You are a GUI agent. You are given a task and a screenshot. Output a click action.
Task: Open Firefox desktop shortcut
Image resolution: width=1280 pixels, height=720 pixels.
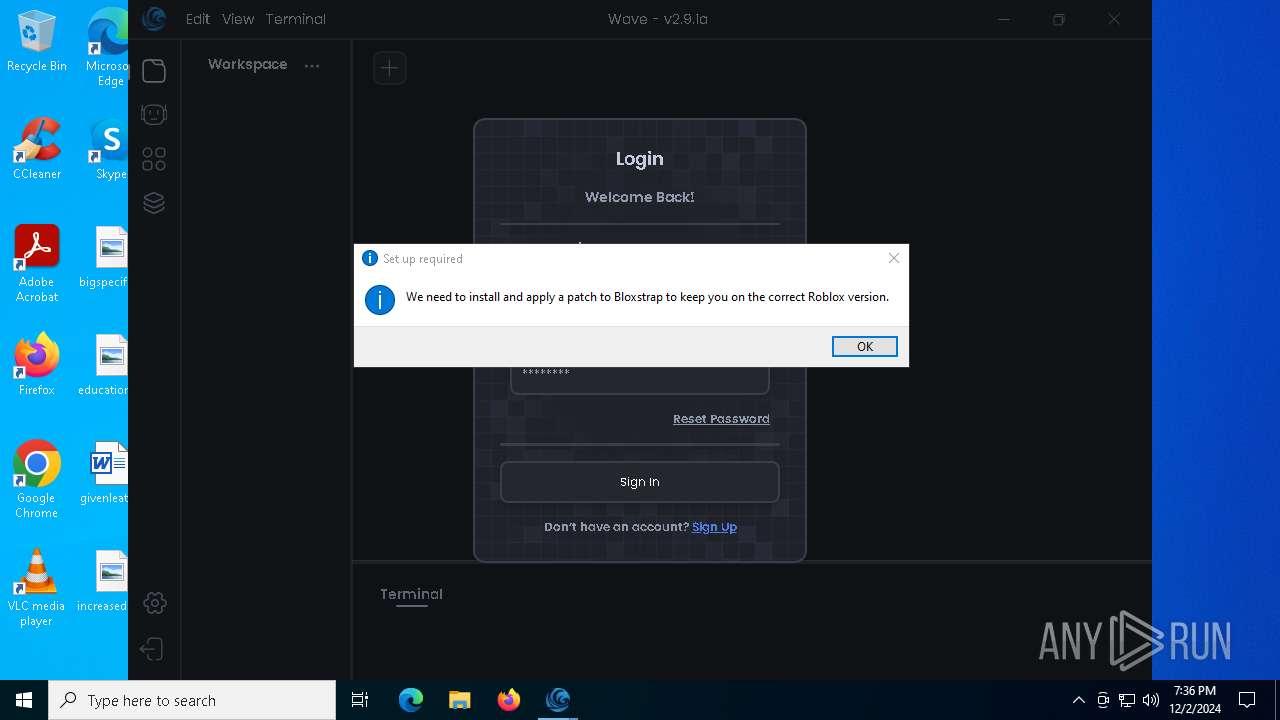[37, 366]
